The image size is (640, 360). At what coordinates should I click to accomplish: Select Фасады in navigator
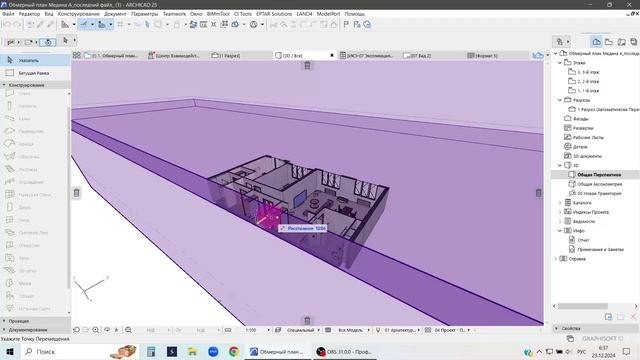(580, 119)
